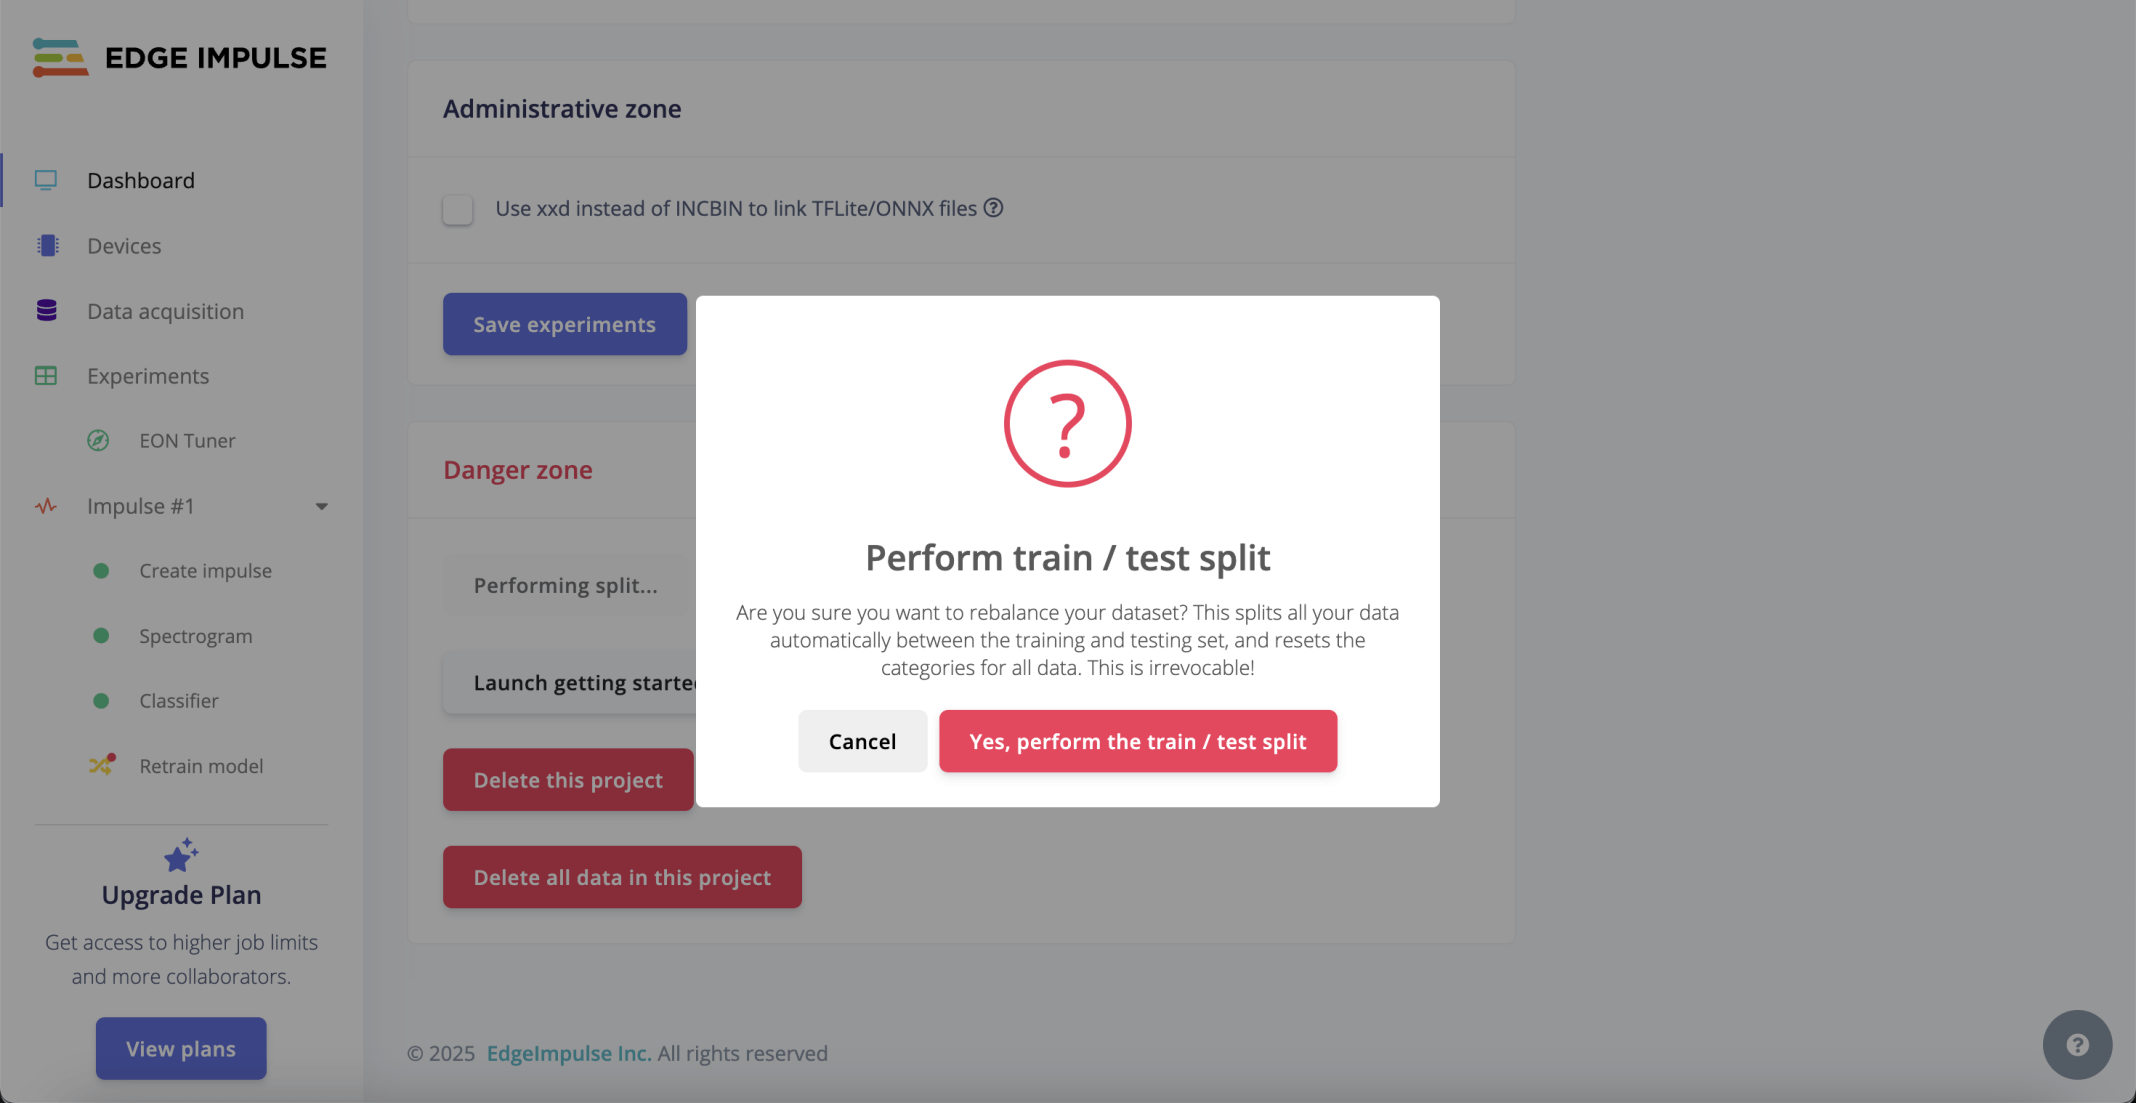2136x1103 pixels.
Task: Click the Data acquisition database icon
Action: click(x=46, y=311)
